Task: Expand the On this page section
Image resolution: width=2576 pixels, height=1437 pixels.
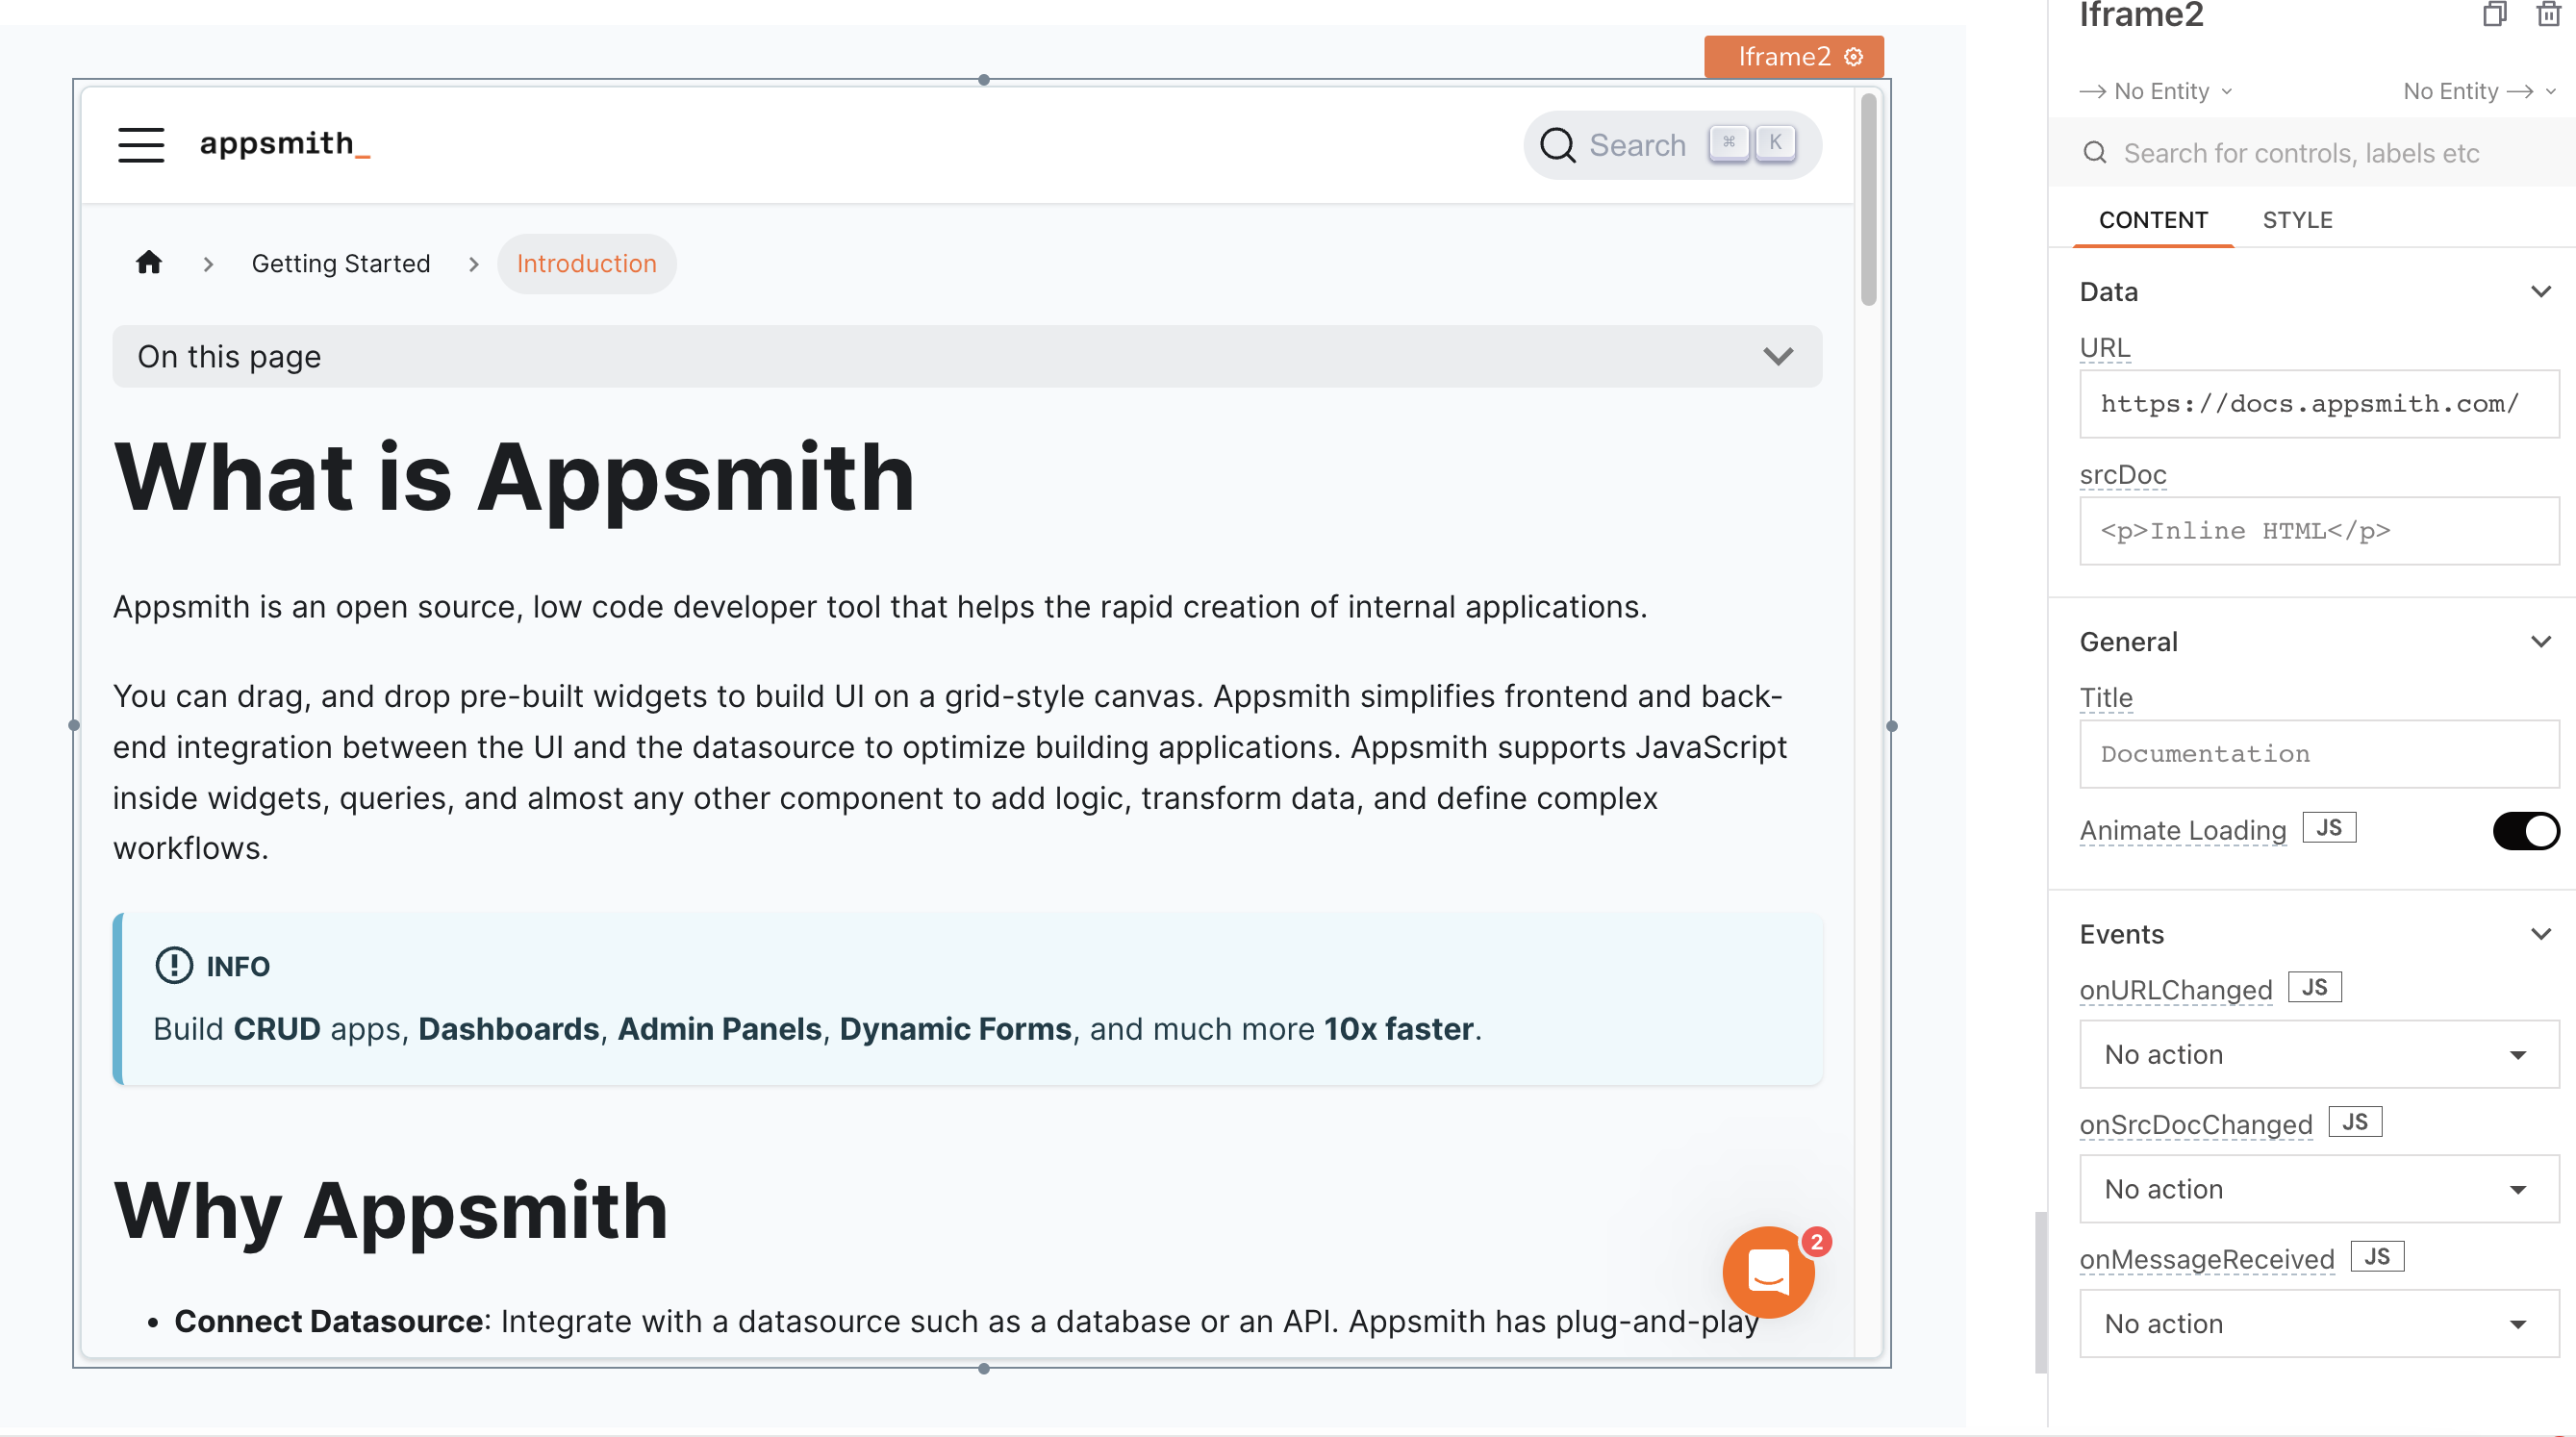Action: pos(1780,356)
